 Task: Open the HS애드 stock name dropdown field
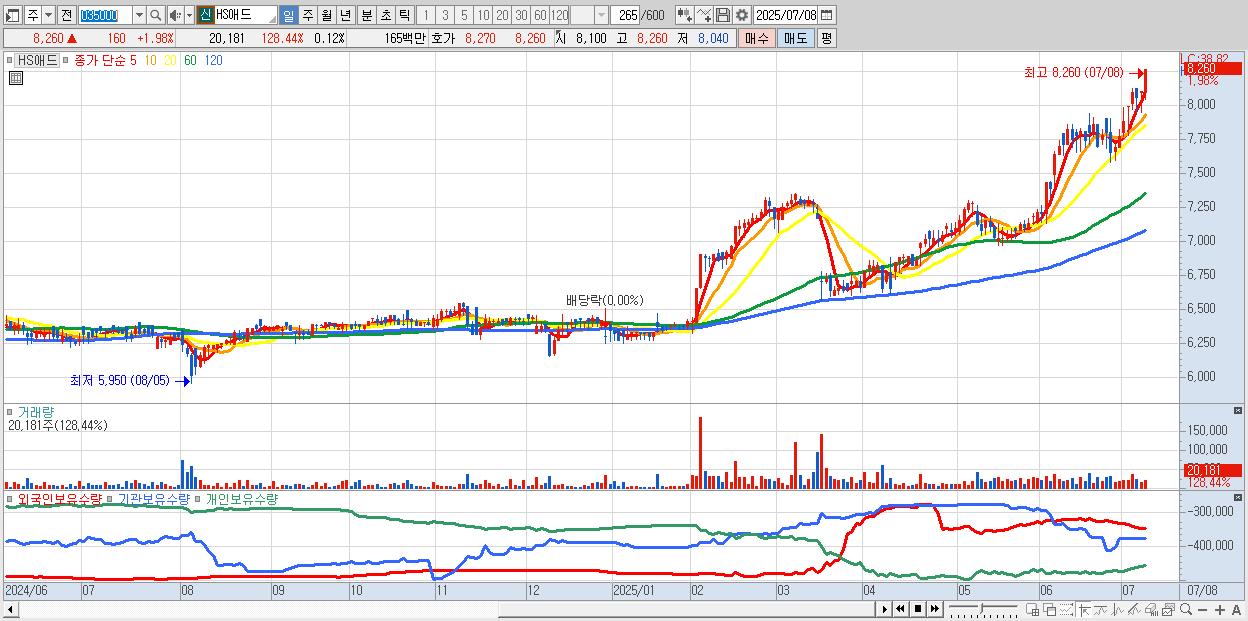point(245,15)
